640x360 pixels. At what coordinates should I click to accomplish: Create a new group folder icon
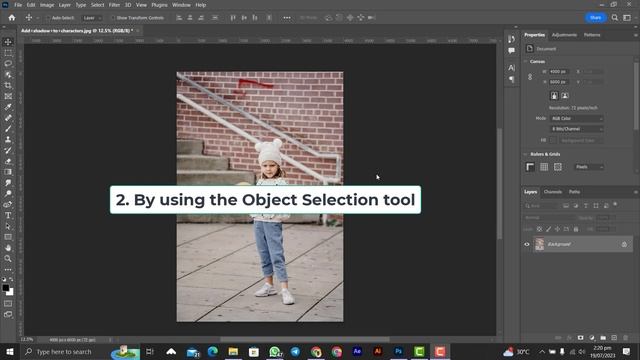(x=603, y=338)
